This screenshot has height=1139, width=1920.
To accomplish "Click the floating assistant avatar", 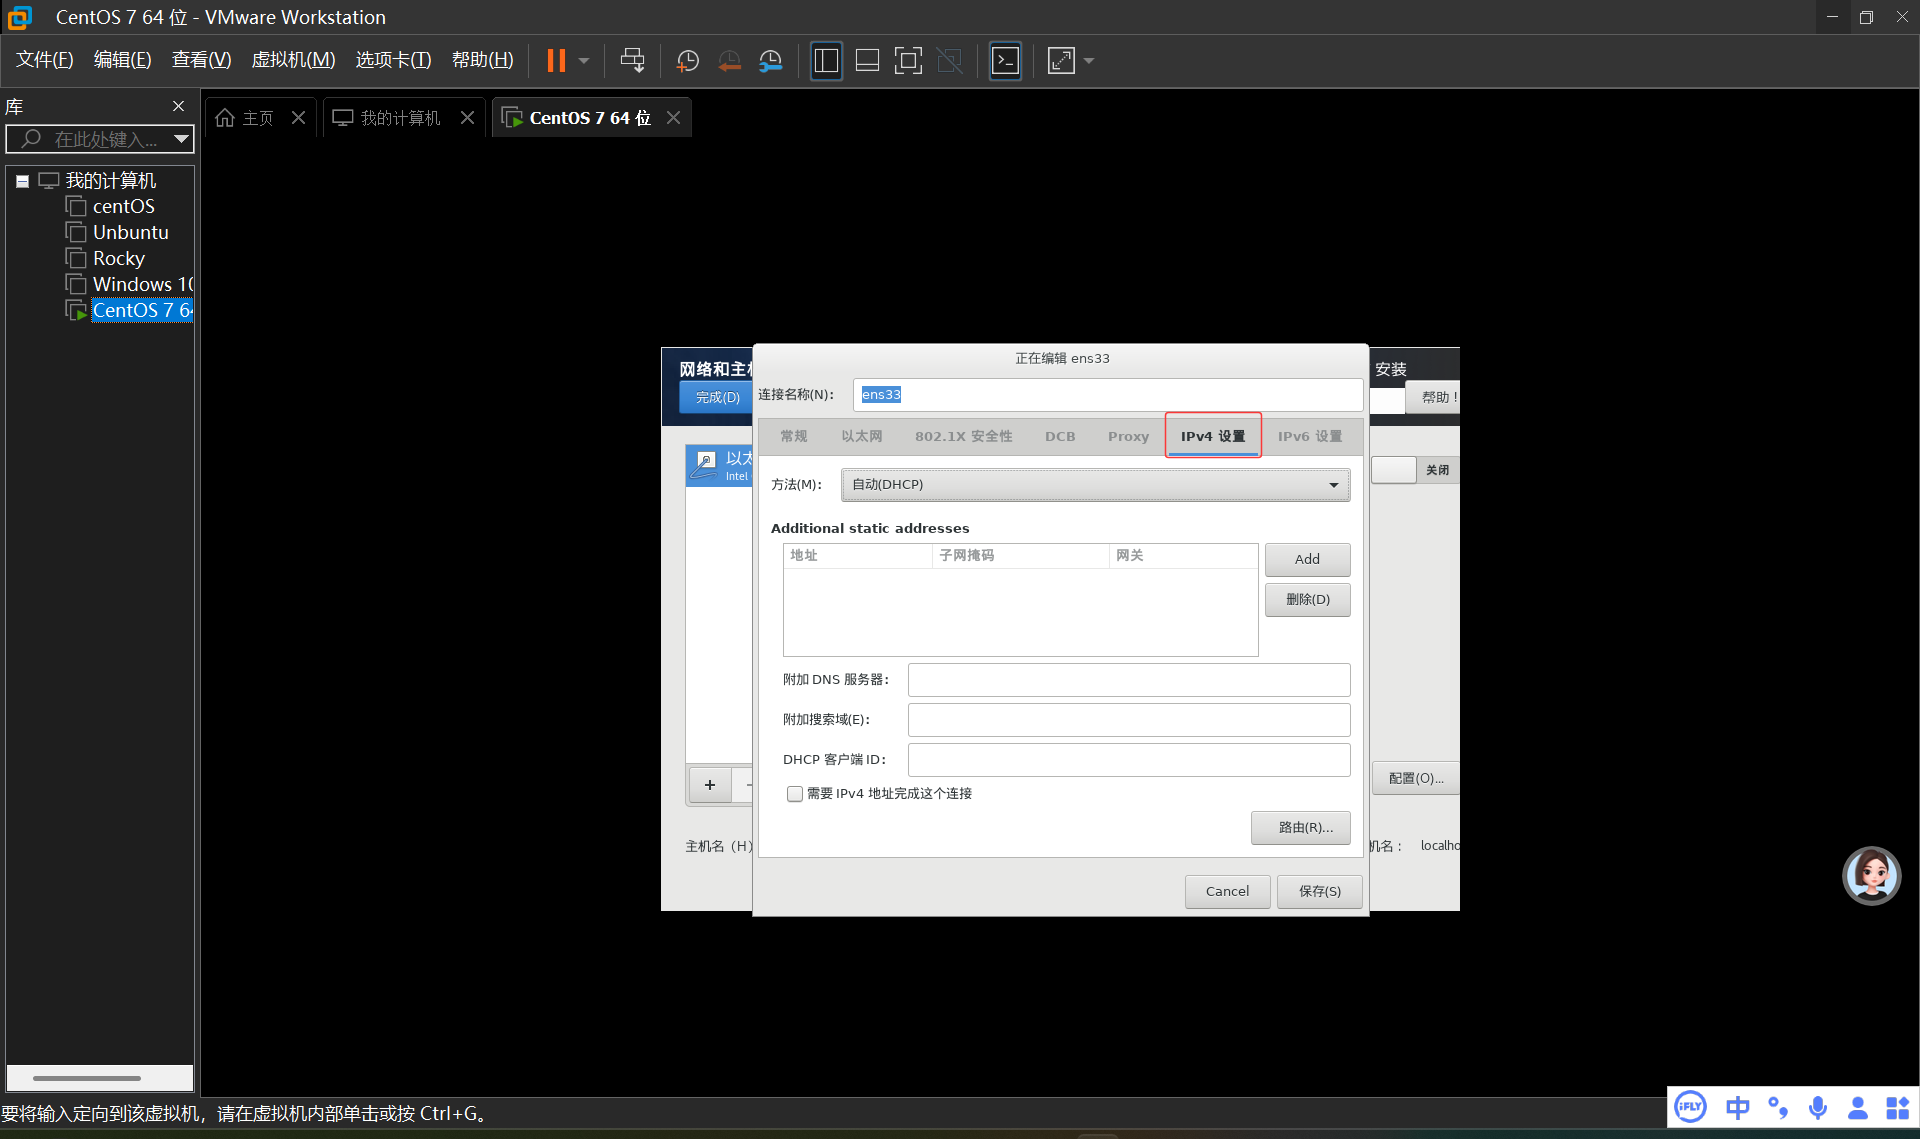I will [x=1872, y=876].
